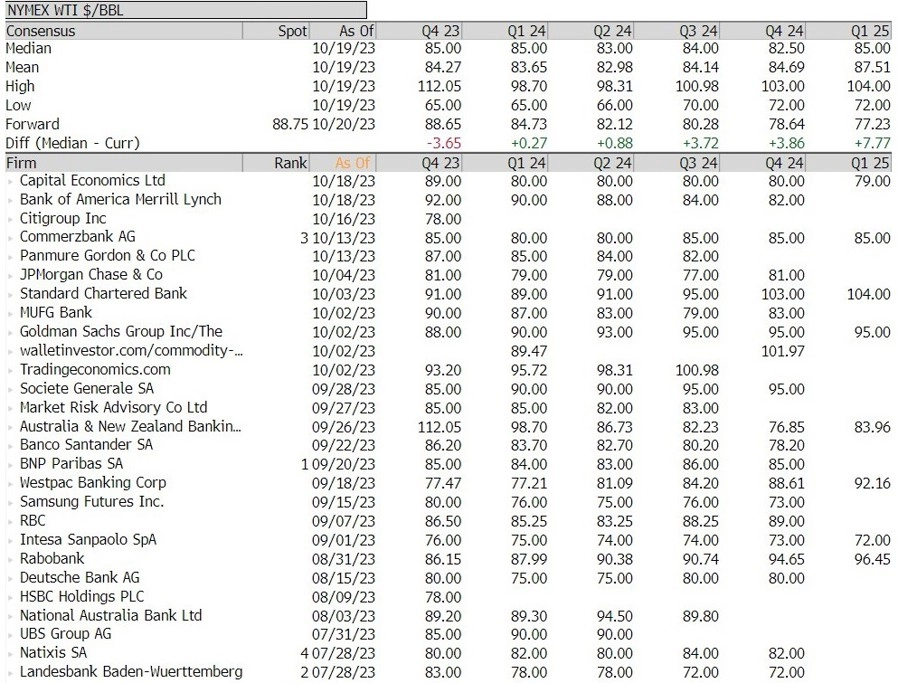Select the Low consensus row label
The width and height of the screenshot is (898, 683).
point(18,105)
